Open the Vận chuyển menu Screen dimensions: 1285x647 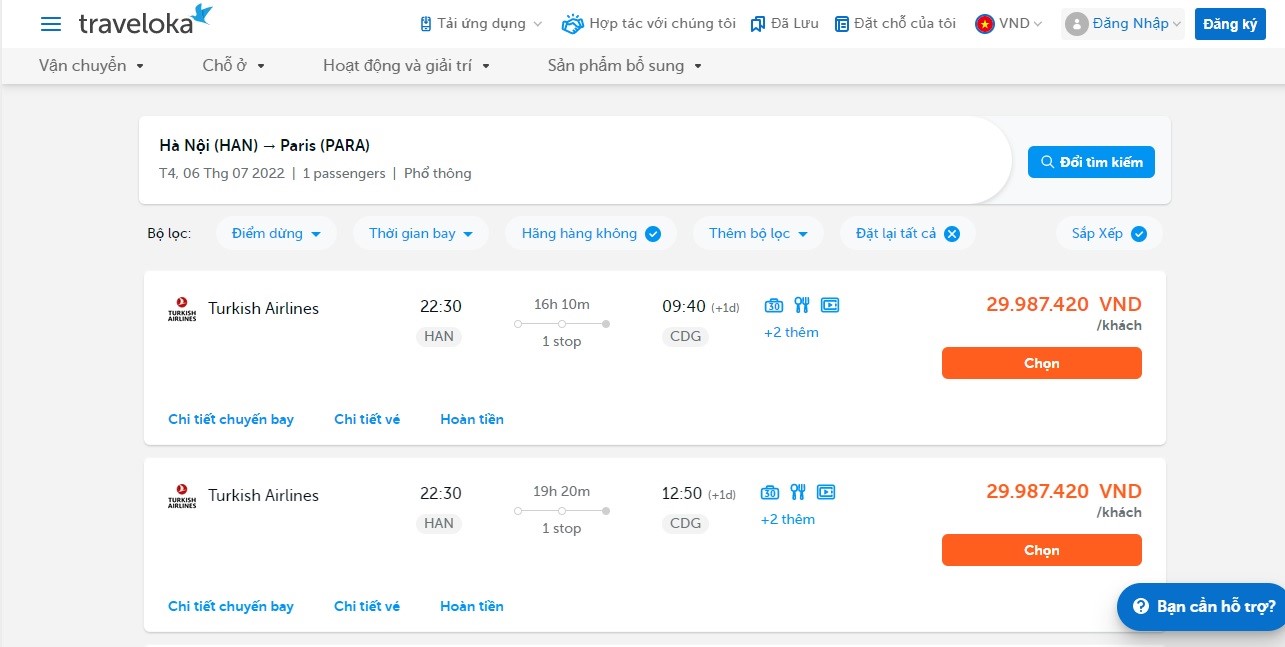pyautogui.click(x=91, y=66)
